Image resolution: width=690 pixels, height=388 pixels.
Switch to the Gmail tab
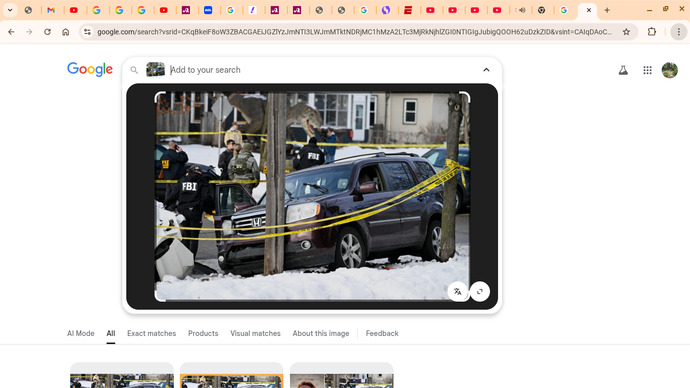51,10
